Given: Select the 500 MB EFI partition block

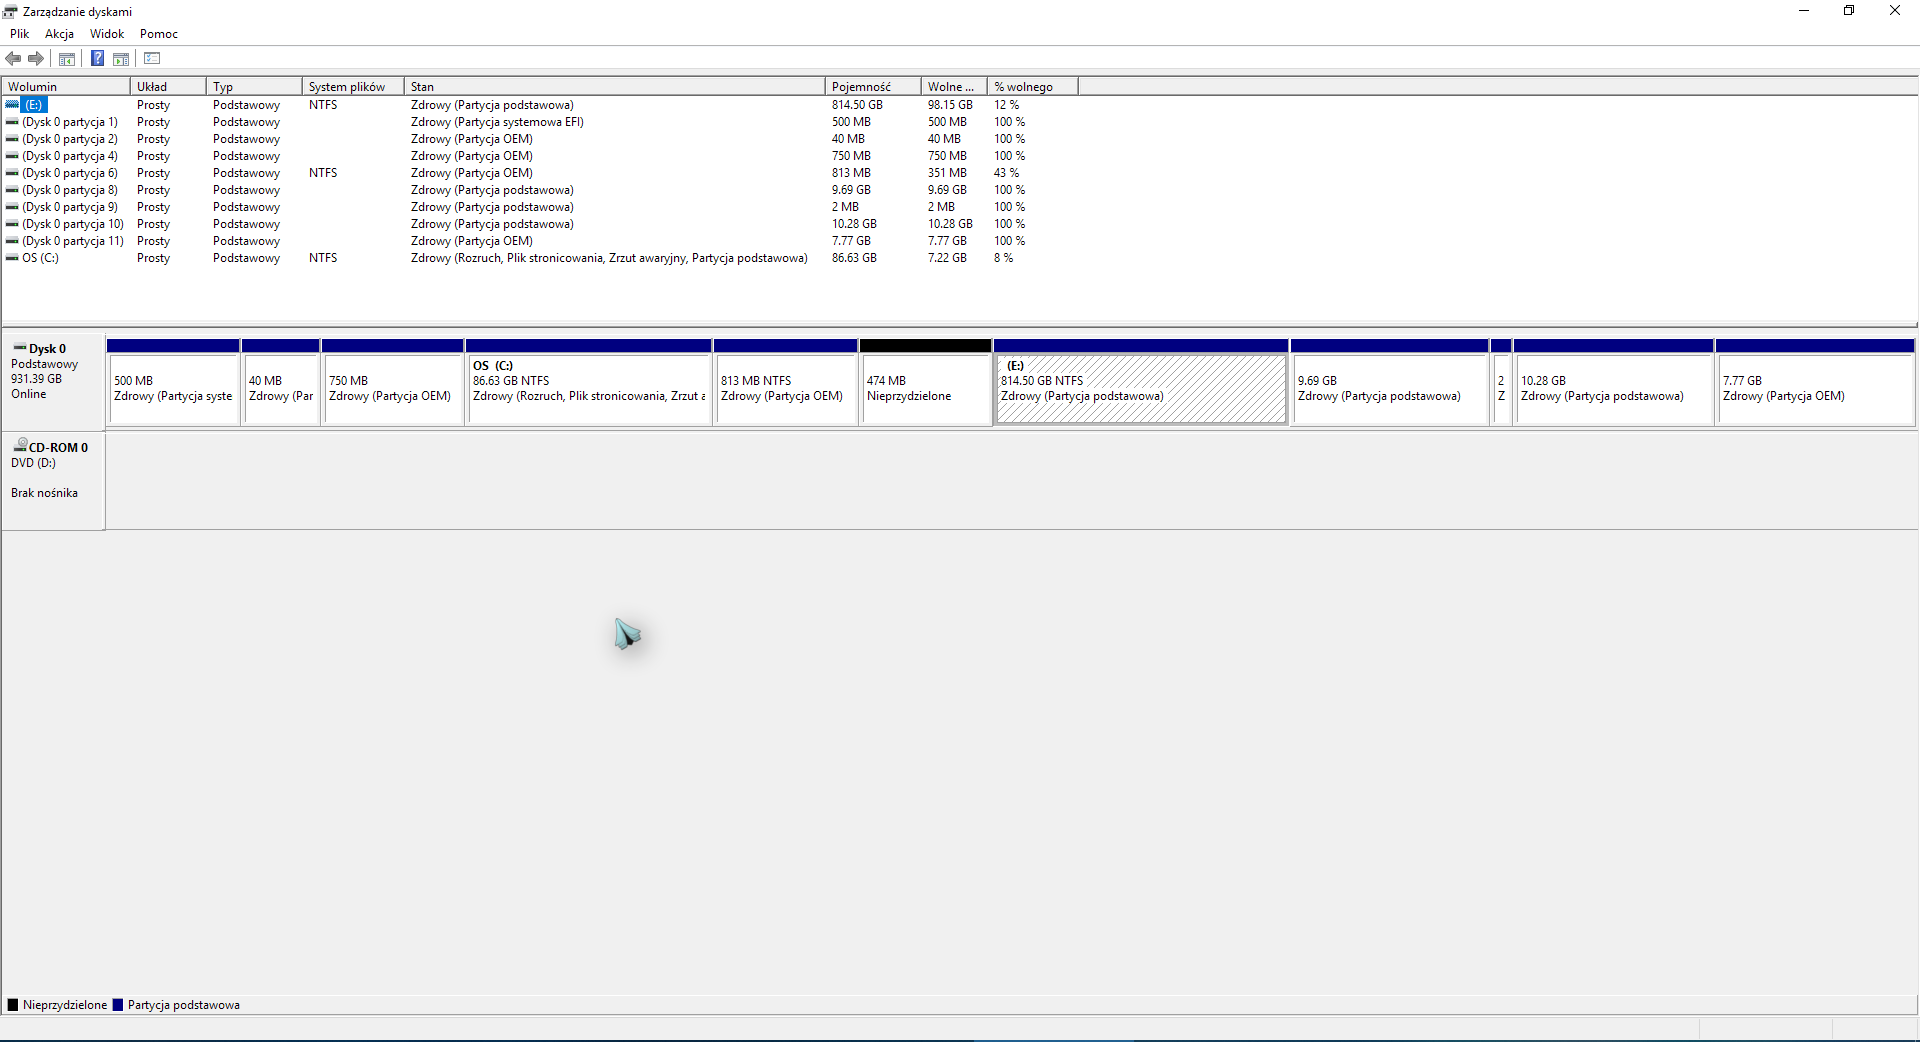Looking at the screenshot, I should tap(173, 382).
